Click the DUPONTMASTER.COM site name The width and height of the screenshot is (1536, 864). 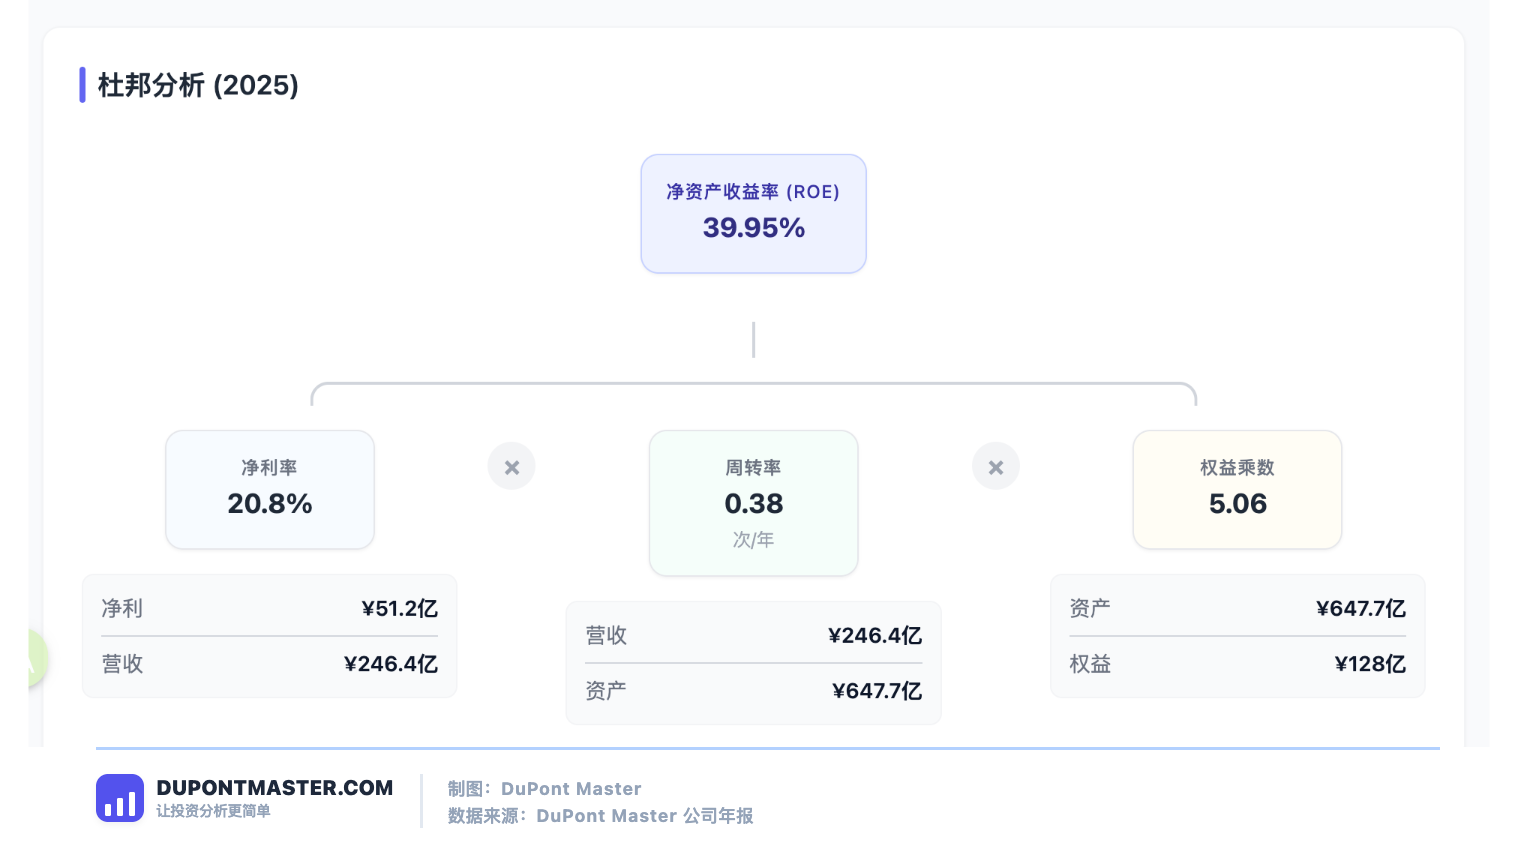click(275, 788)
